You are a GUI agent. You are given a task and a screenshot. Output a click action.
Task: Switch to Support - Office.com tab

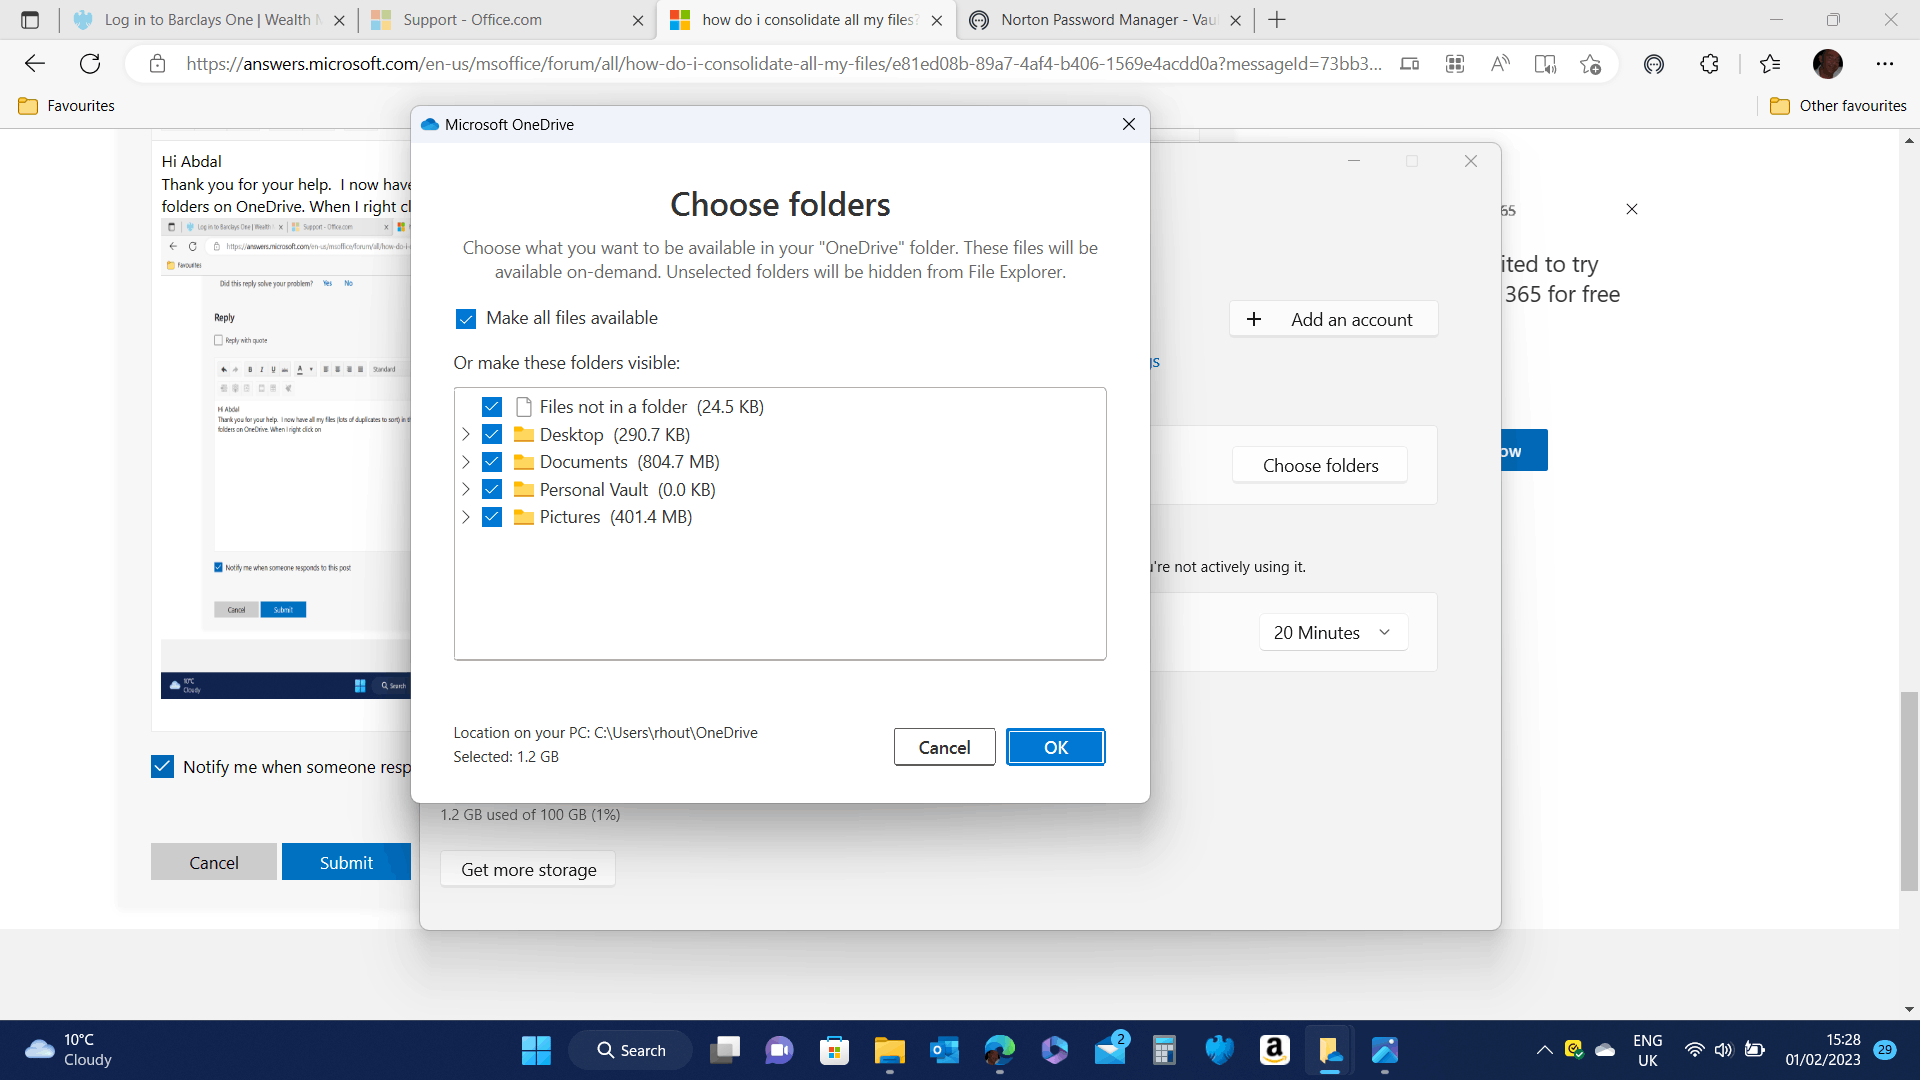(472, 20)
